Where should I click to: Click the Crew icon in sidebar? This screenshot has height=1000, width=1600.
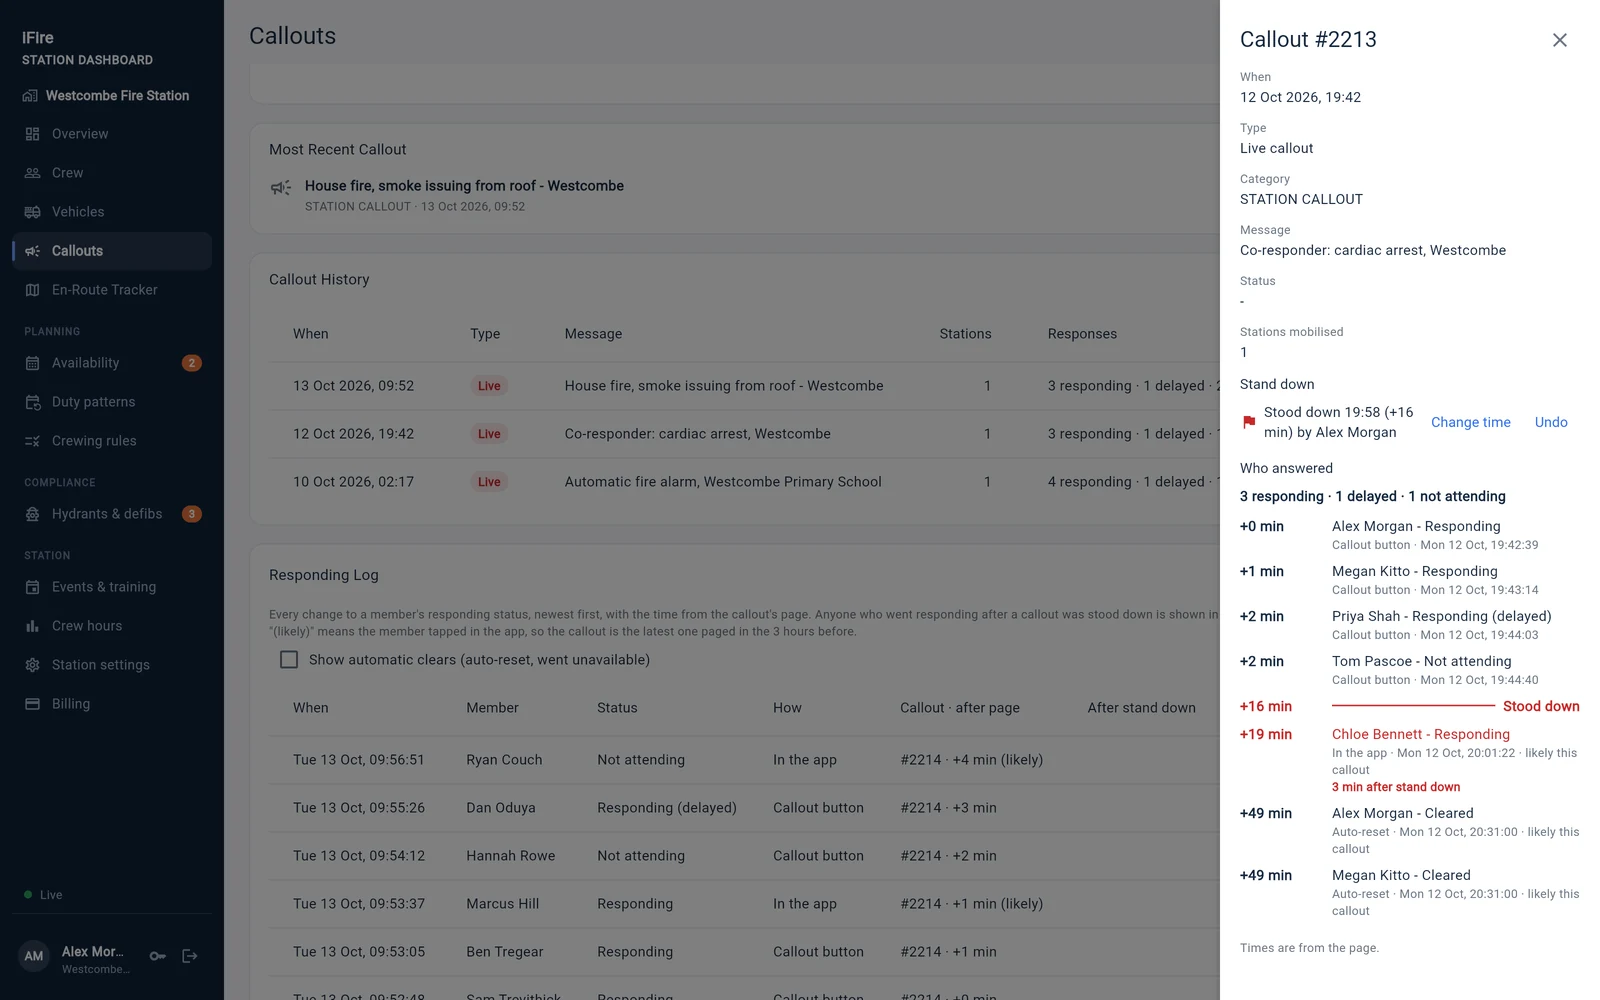(x=32, y=173)
